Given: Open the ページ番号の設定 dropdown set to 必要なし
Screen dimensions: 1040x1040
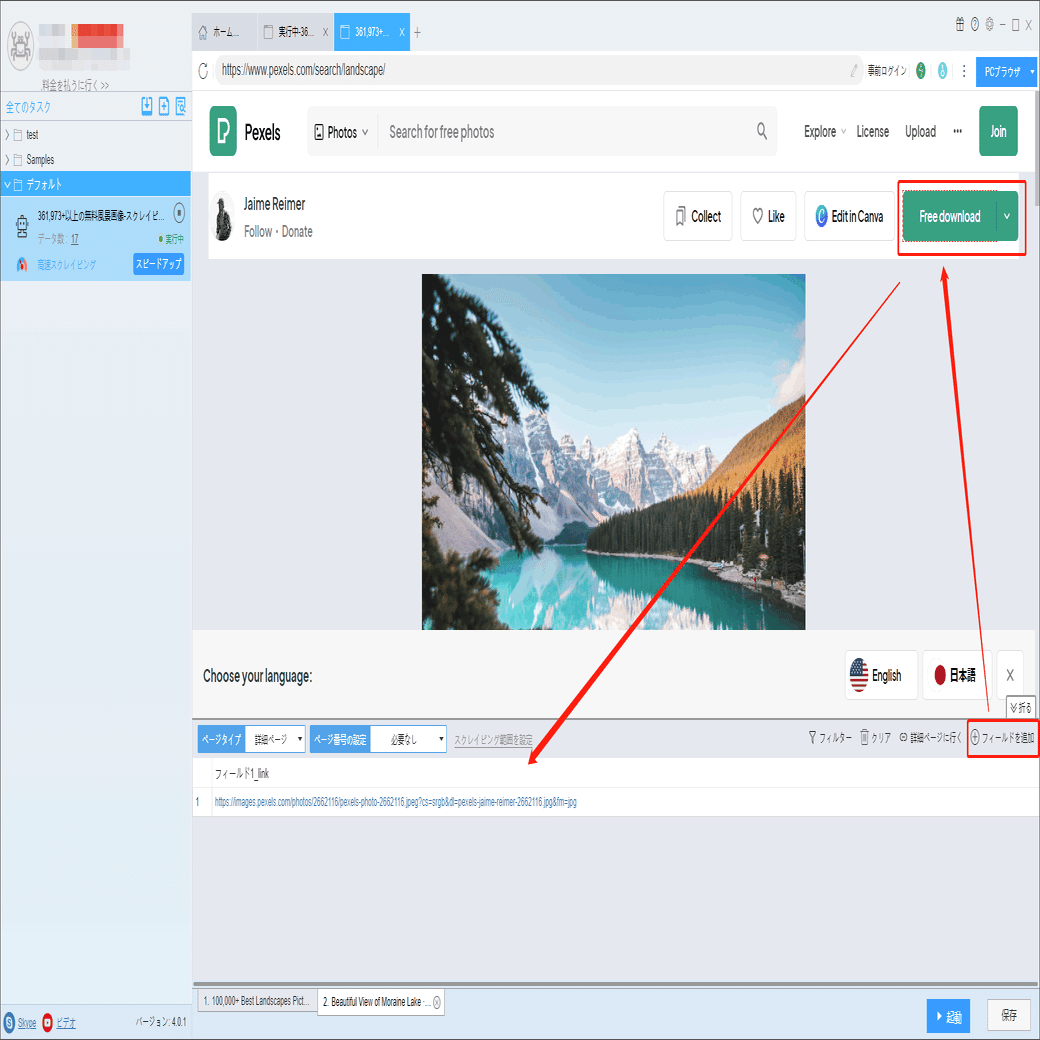Looking at the screenshot, I should [408, 739].
